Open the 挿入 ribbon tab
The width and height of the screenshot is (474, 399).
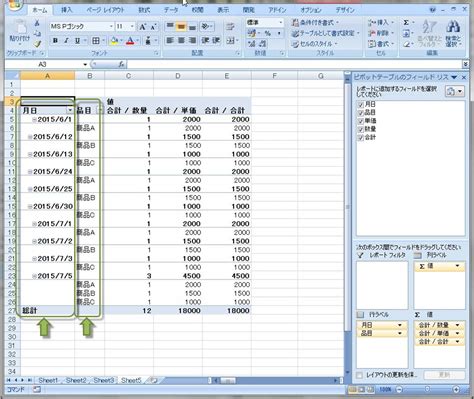click(x=67, y=10)
